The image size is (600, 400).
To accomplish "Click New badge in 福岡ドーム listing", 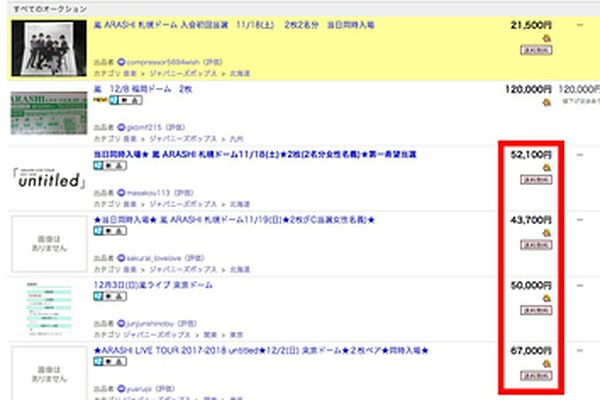I will pyautogui.click(x=101, y=100).
